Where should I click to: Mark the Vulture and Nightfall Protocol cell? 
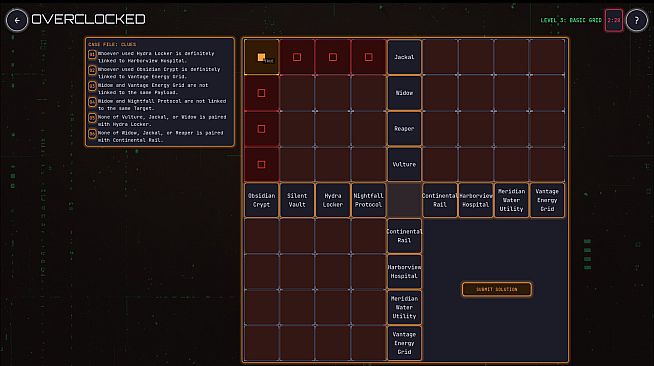[369, 164]
